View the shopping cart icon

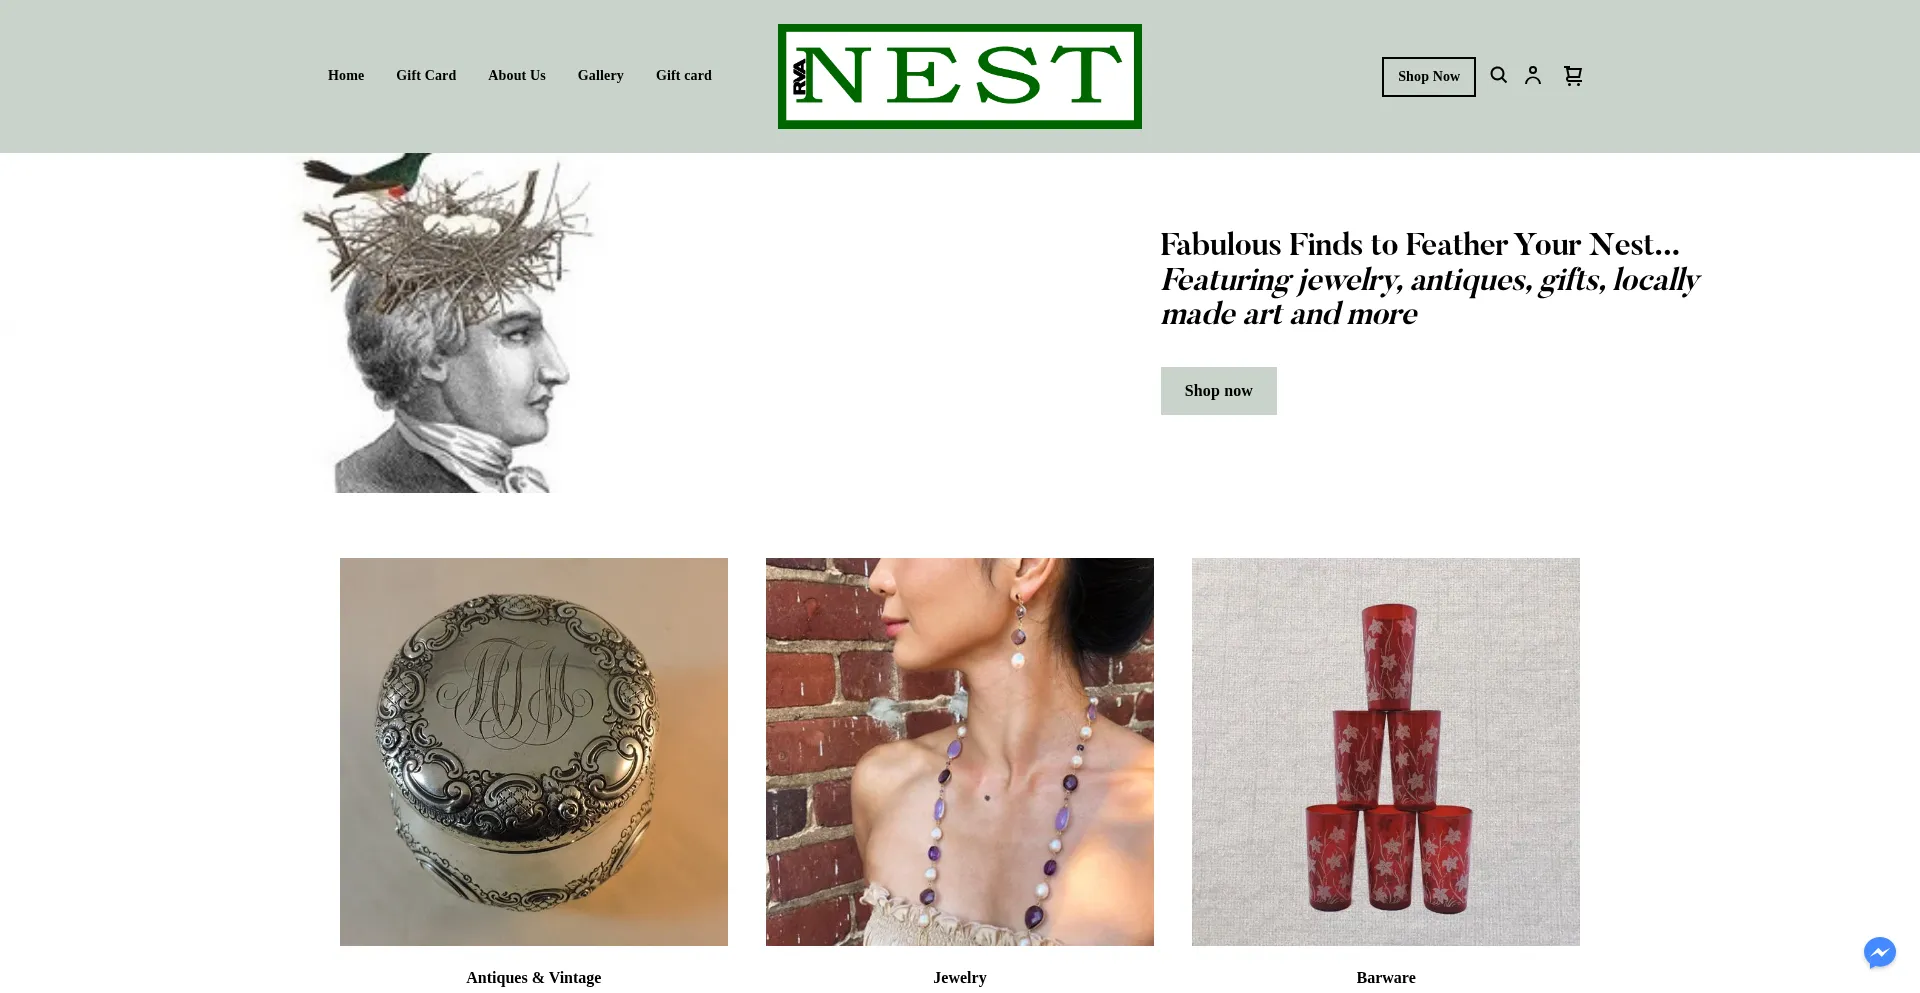tap(1573, 75)
